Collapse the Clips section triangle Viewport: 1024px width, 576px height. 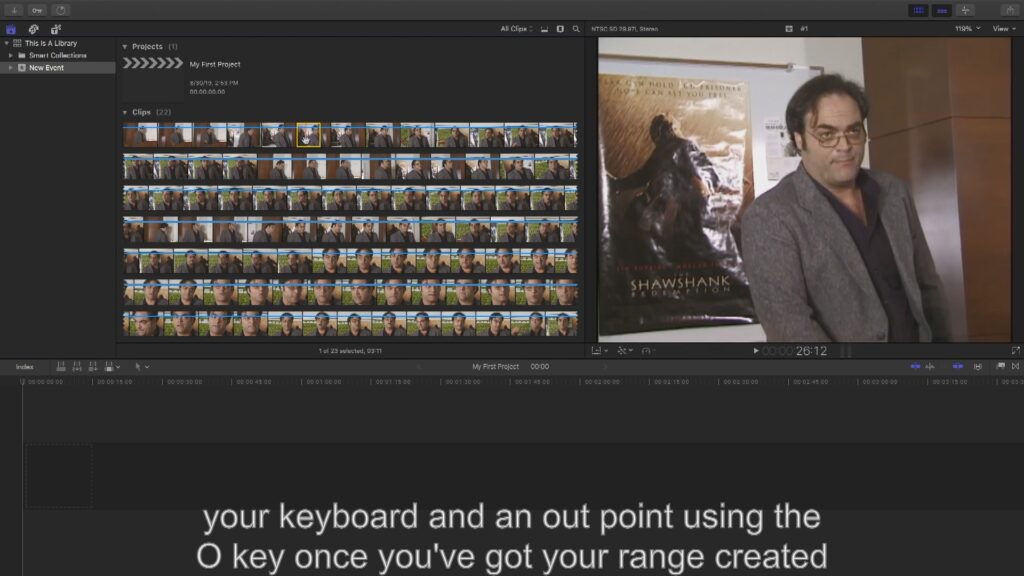coord(125,112)
